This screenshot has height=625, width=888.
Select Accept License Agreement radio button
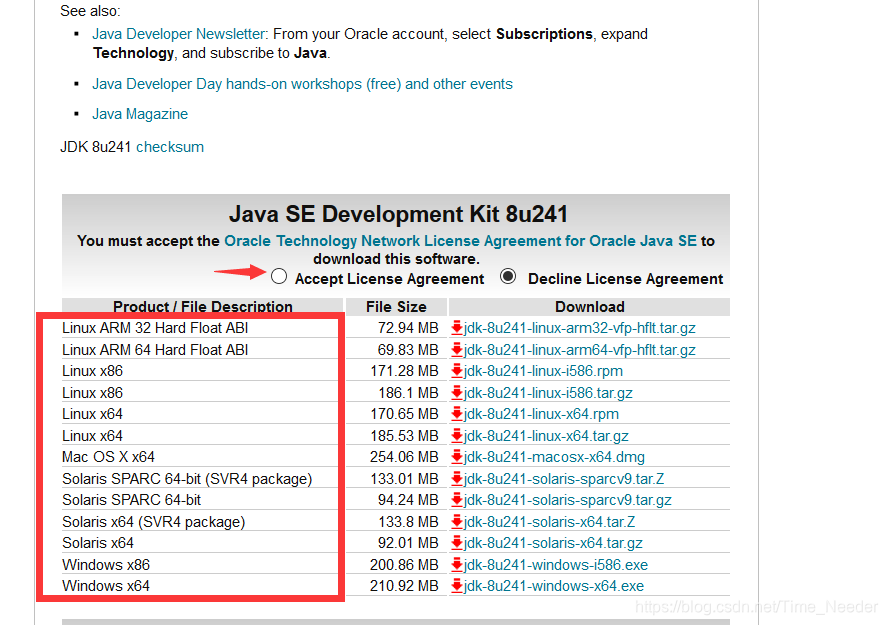(279, 277)
